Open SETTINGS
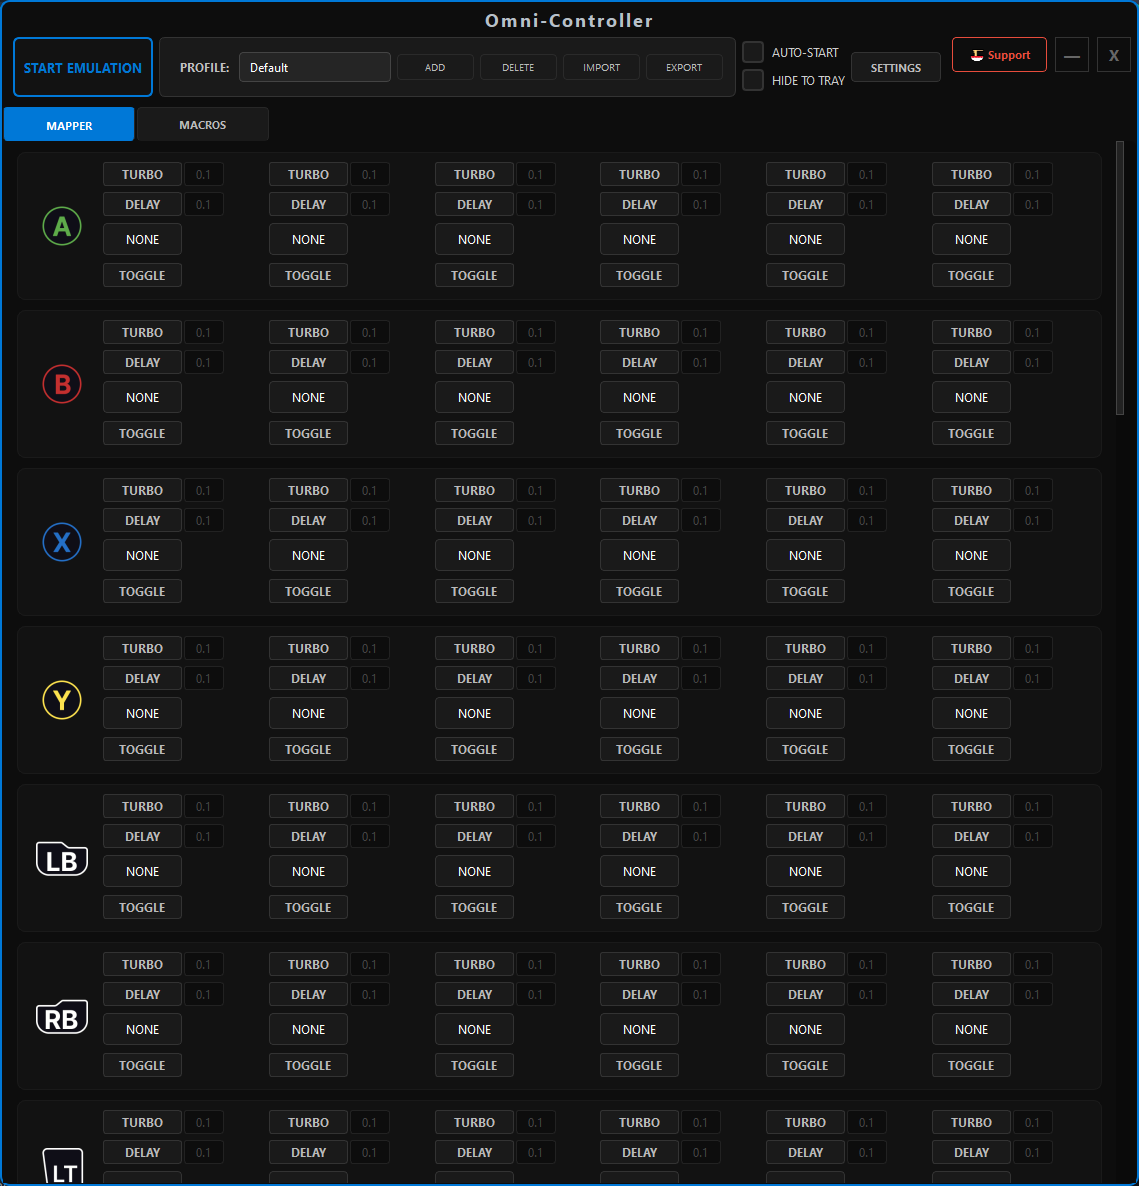The width and height of the screenshot is (1139, 1186). [895, 67]
